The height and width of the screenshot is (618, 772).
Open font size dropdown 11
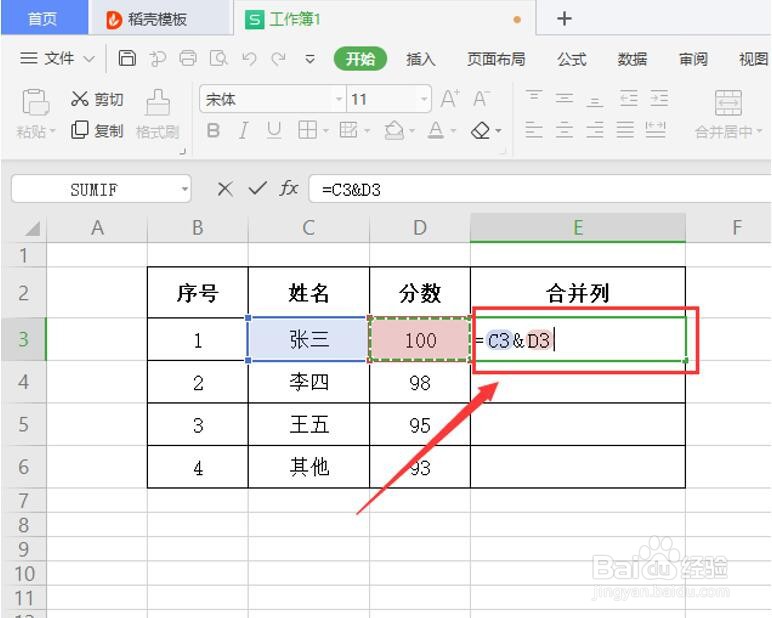(x=424, y=99)
